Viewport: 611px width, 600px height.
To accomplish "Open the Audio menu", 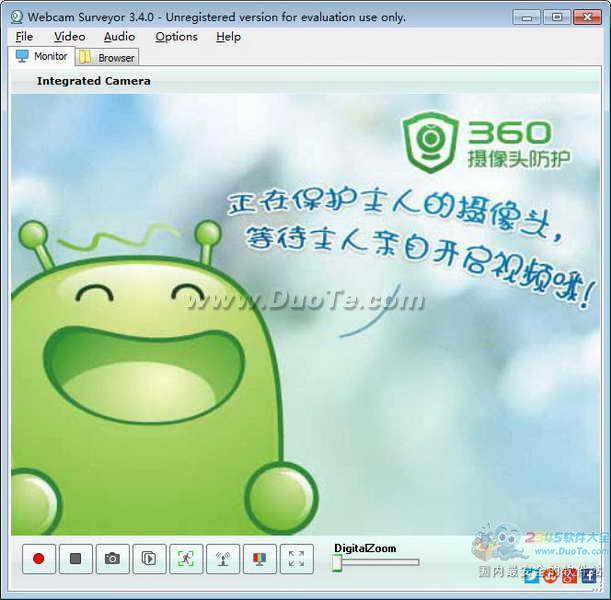I will [120, 37].
